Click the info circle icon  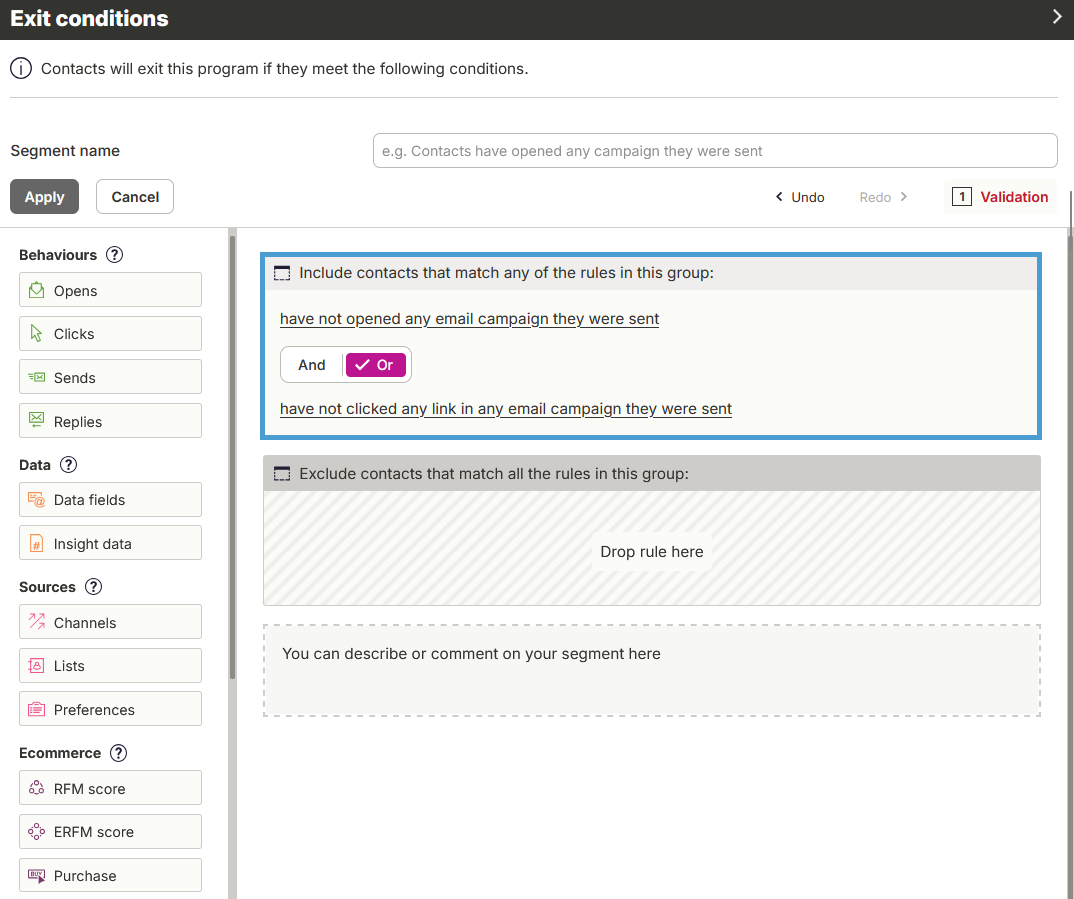pyautogui.click(x=21, y=68)
